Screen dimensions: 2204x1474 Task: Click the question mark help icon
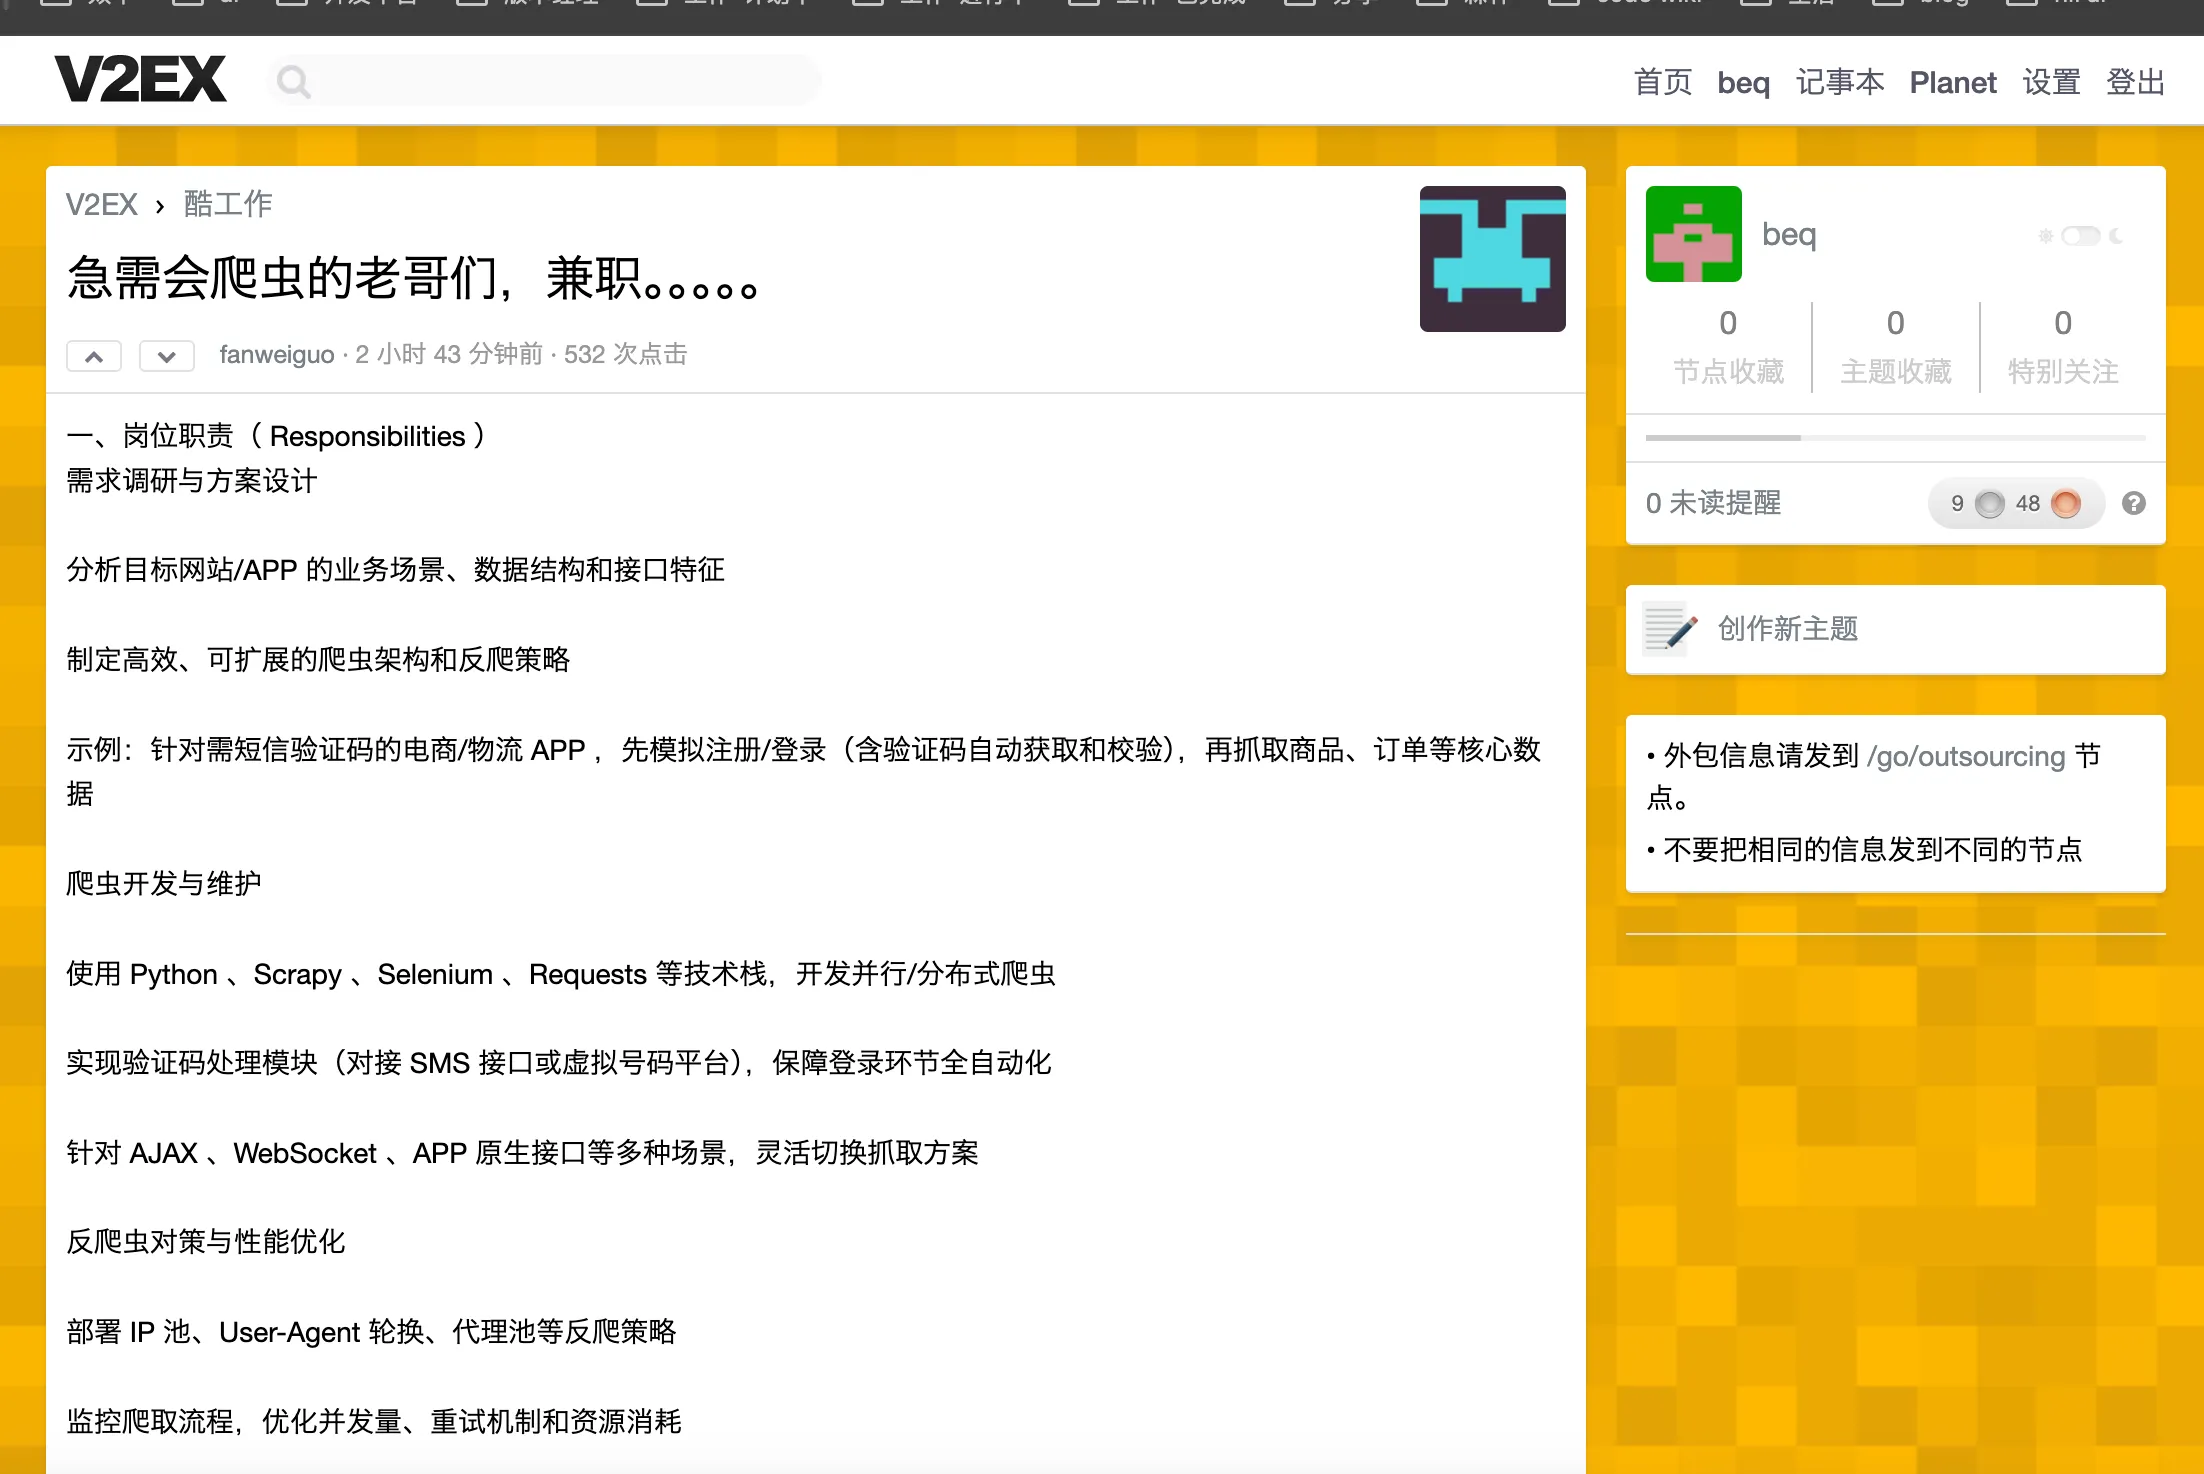coord(2133,503)
